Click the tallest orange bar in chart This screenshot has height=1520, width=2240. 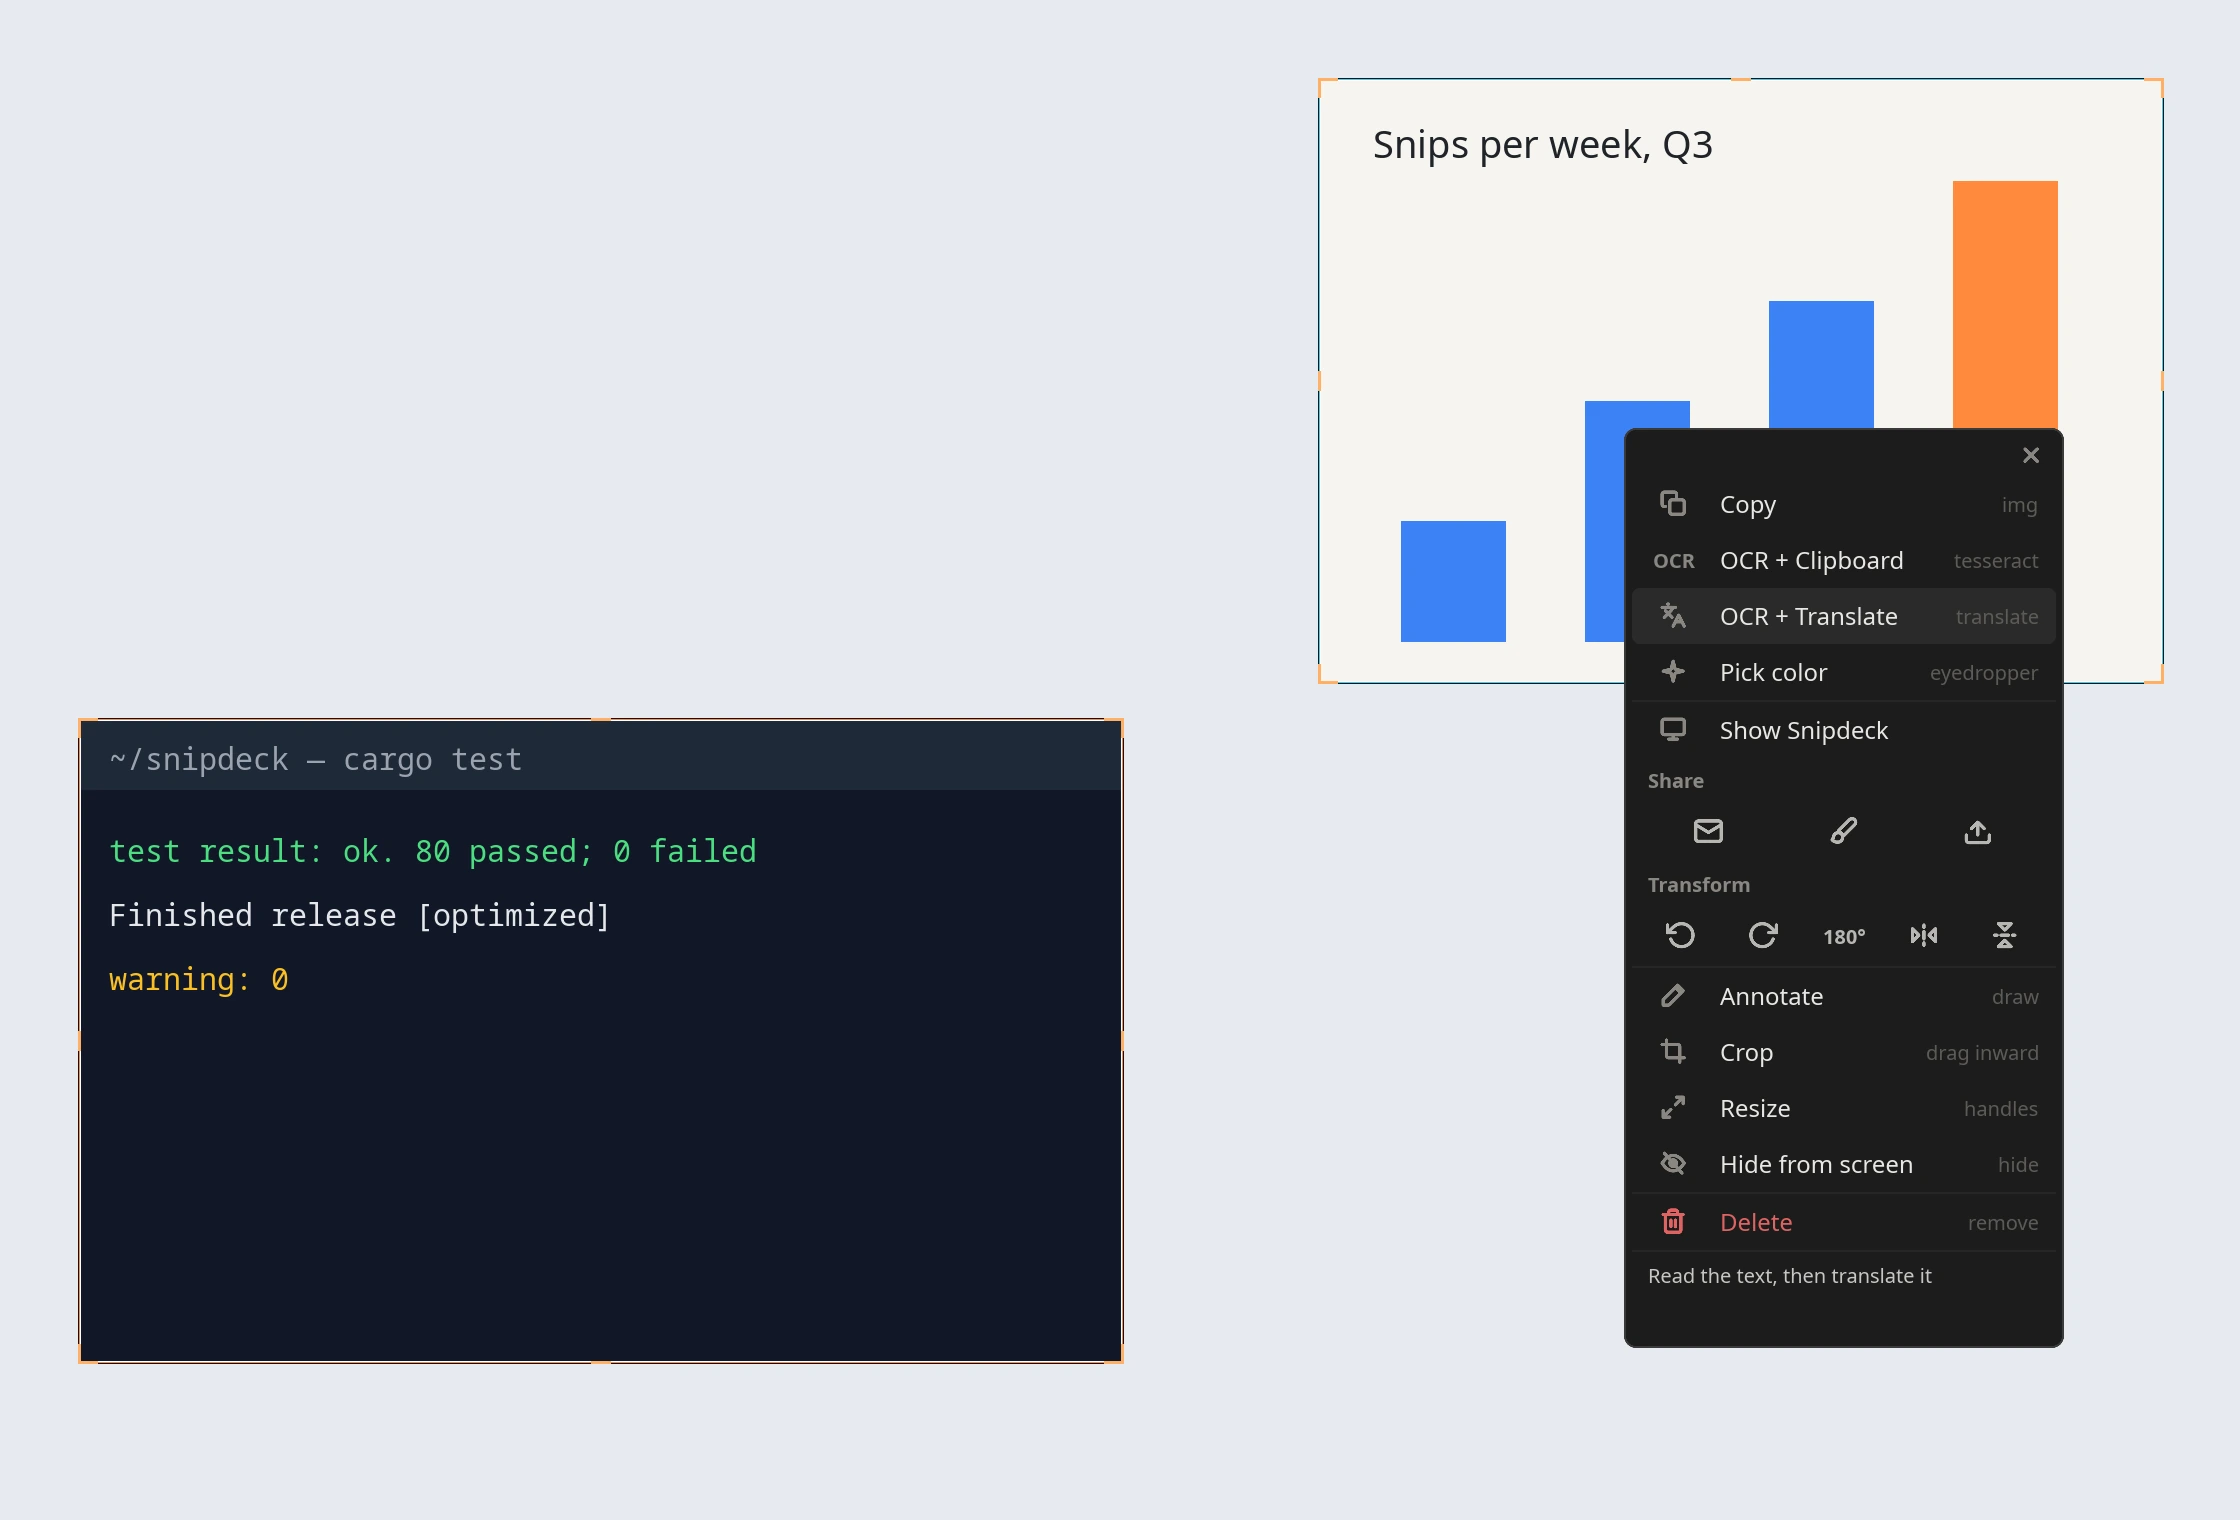tap(2005, 305)
